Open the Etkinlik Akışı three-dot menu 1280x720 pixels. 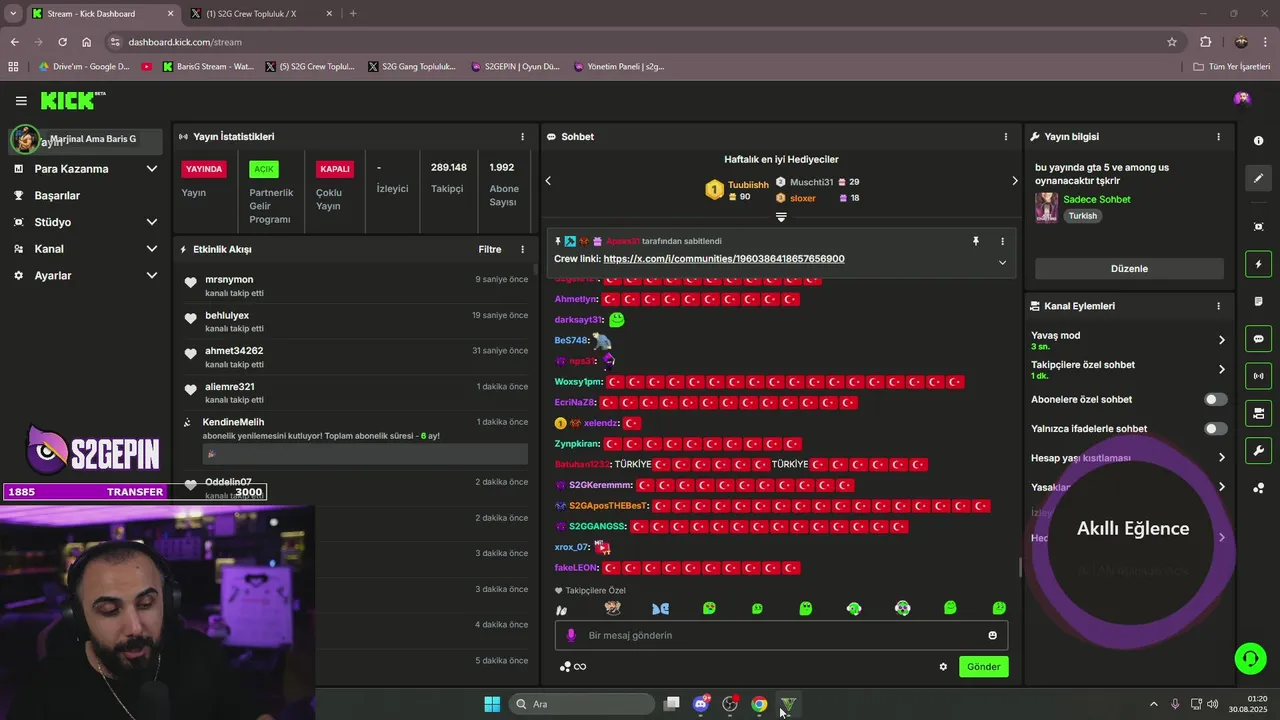click(x=522, y=249)
